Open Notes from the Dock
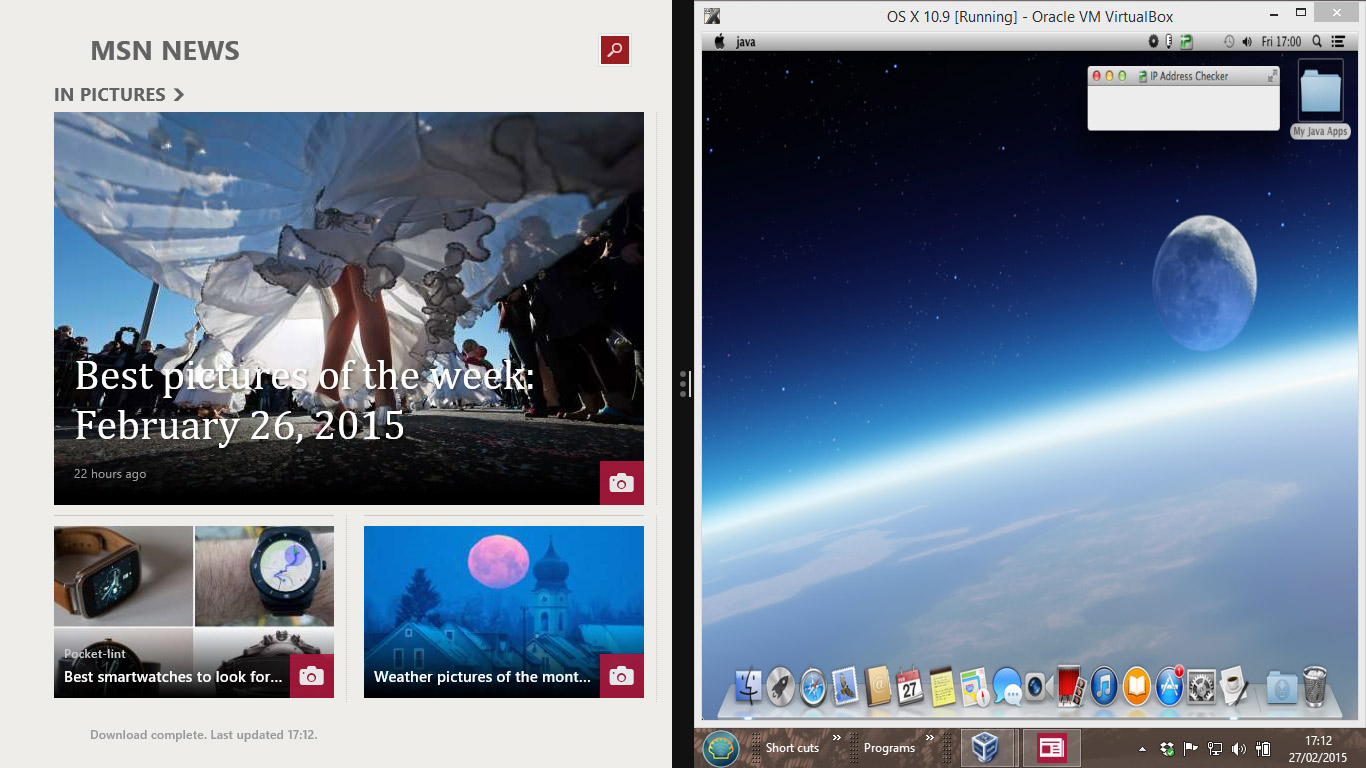The height and width of the screenshot is (768, 1366). pyautogui.click(x=942, y=687)
